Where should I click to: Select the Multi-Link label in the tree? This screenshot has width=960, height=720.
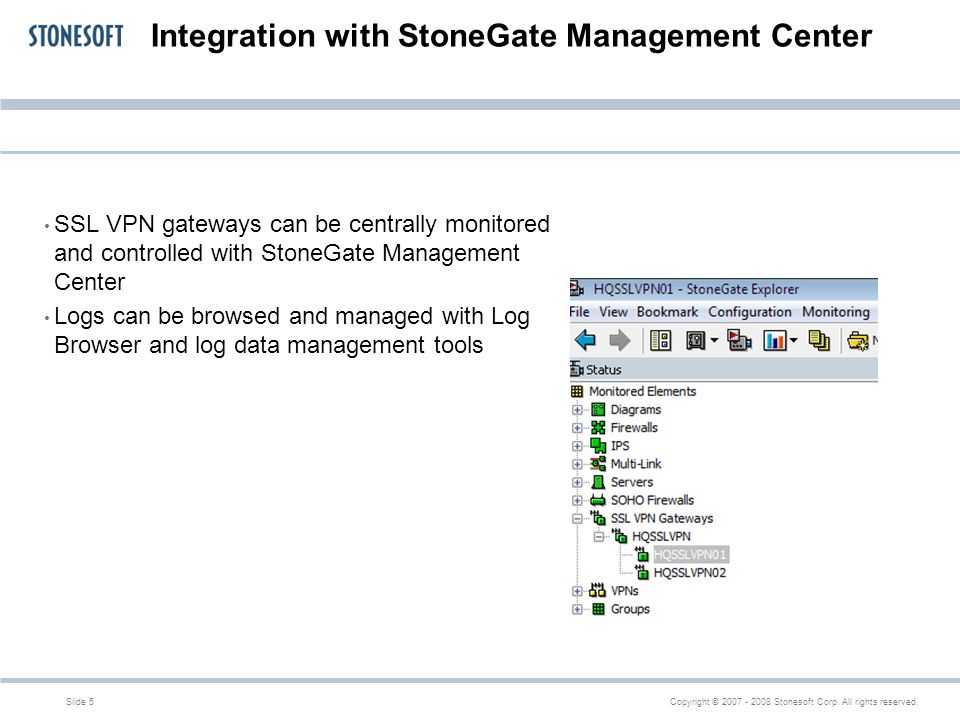[636, 463]
